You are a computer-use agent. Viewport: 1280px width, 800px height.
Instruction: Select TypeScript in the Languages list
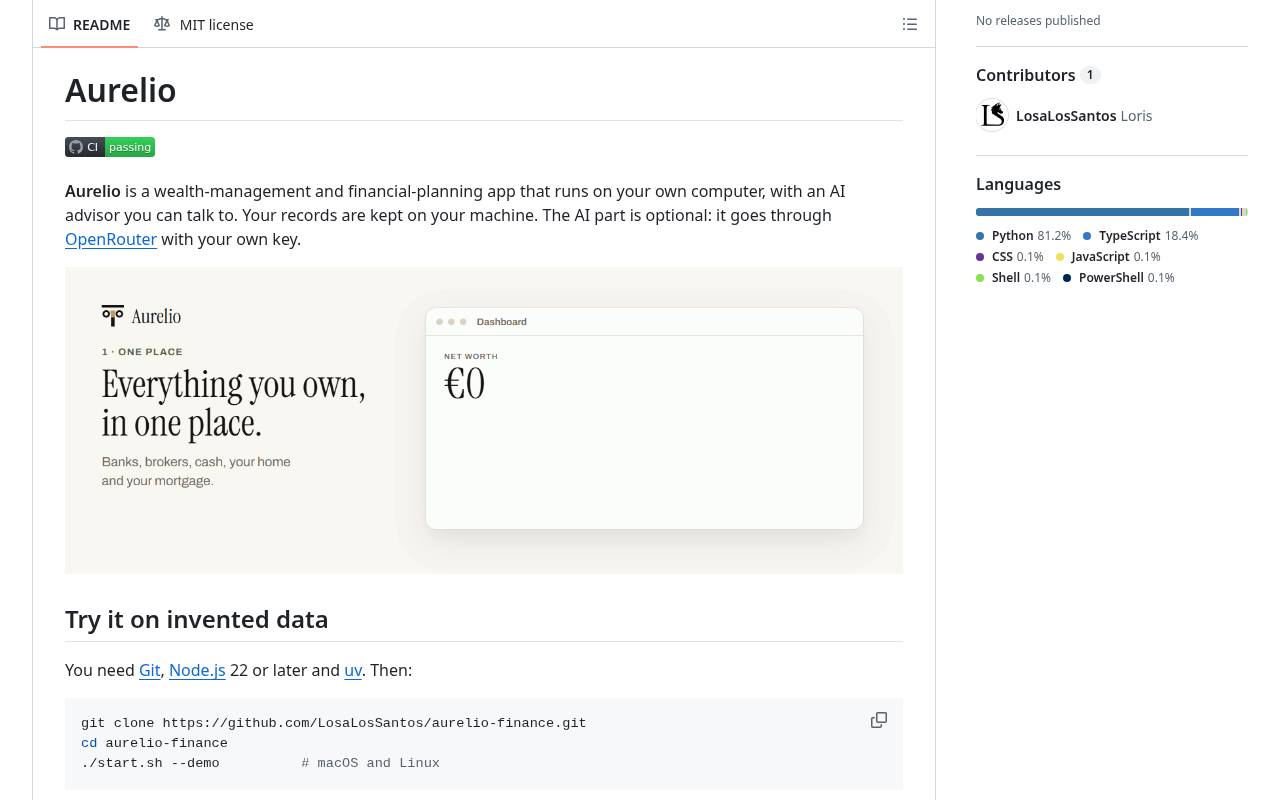tap(1140, 236)
